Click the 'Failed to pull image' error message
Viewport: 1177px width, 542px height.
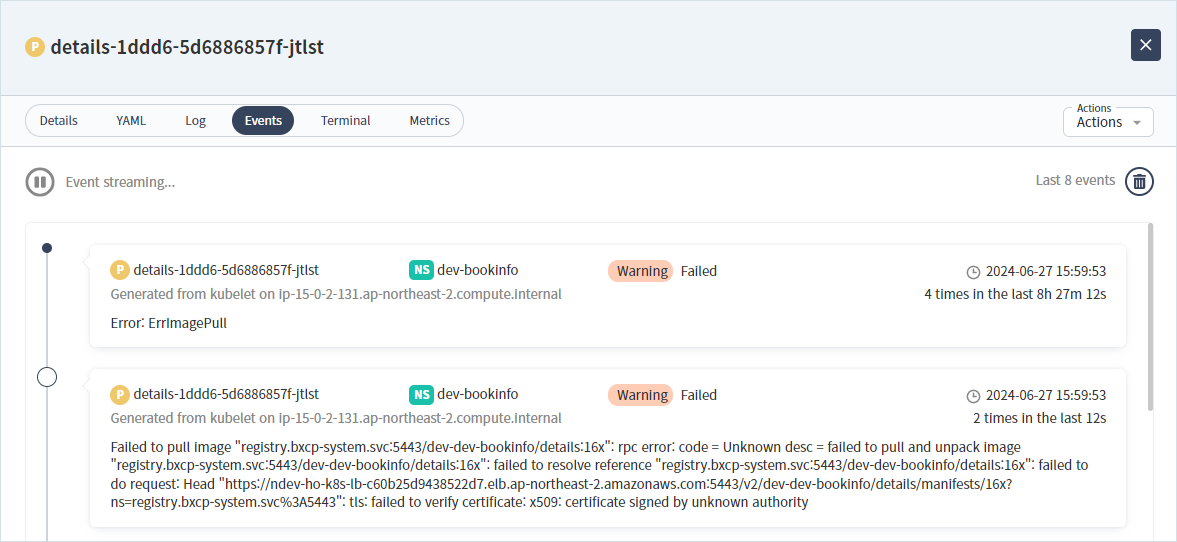tap(599, 474)
